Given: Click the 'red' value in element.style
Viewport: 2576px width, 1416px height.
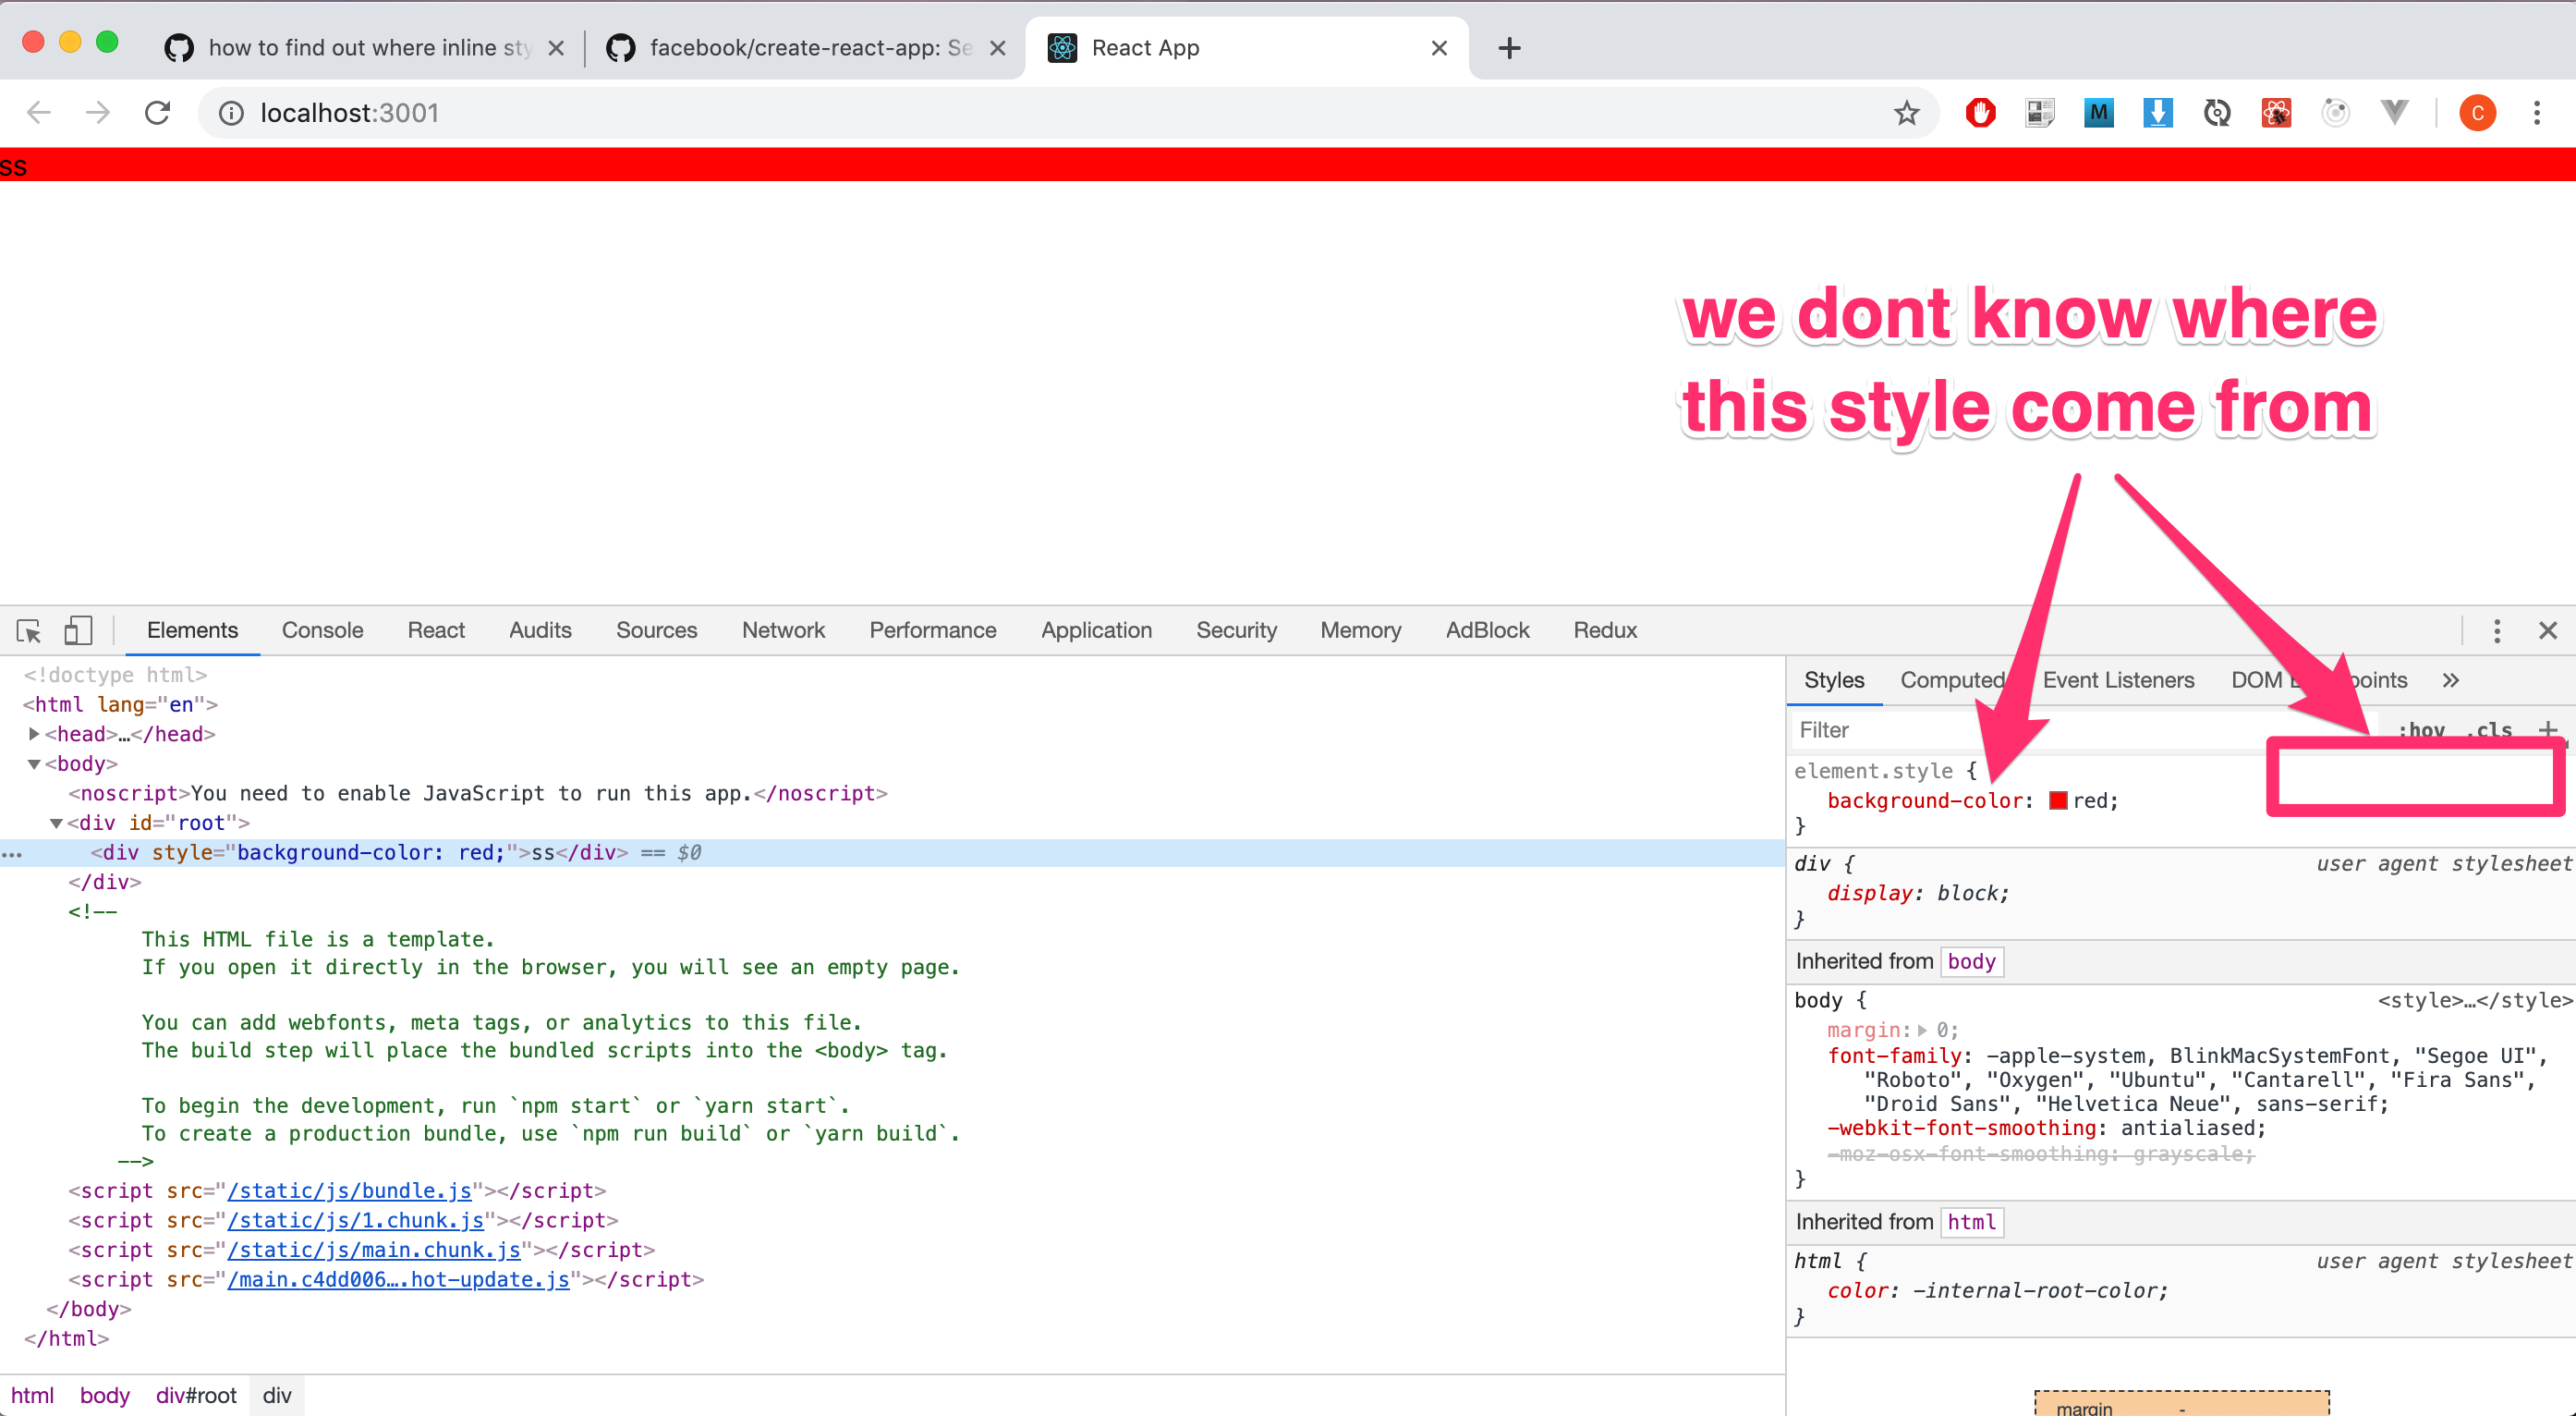Looking at the screenshot, I should pos(2091,800).
